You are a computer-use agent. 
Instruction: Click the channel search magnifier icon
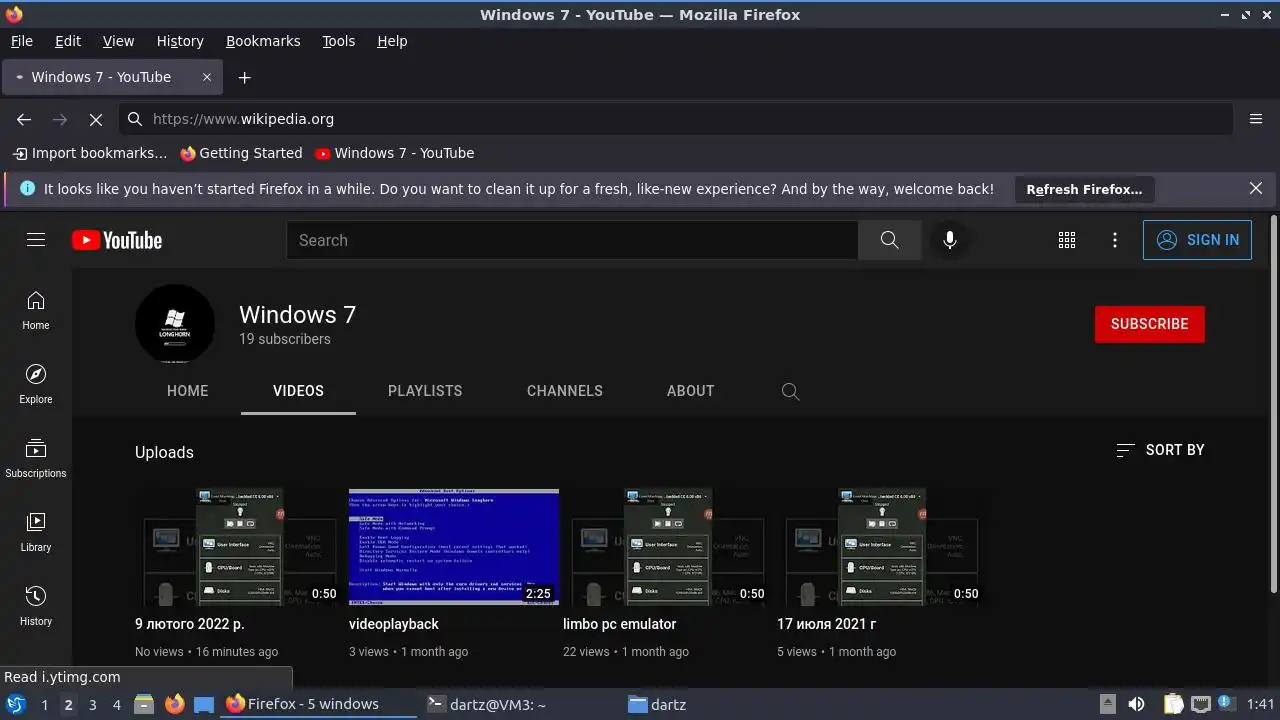(x=791, y=391)
